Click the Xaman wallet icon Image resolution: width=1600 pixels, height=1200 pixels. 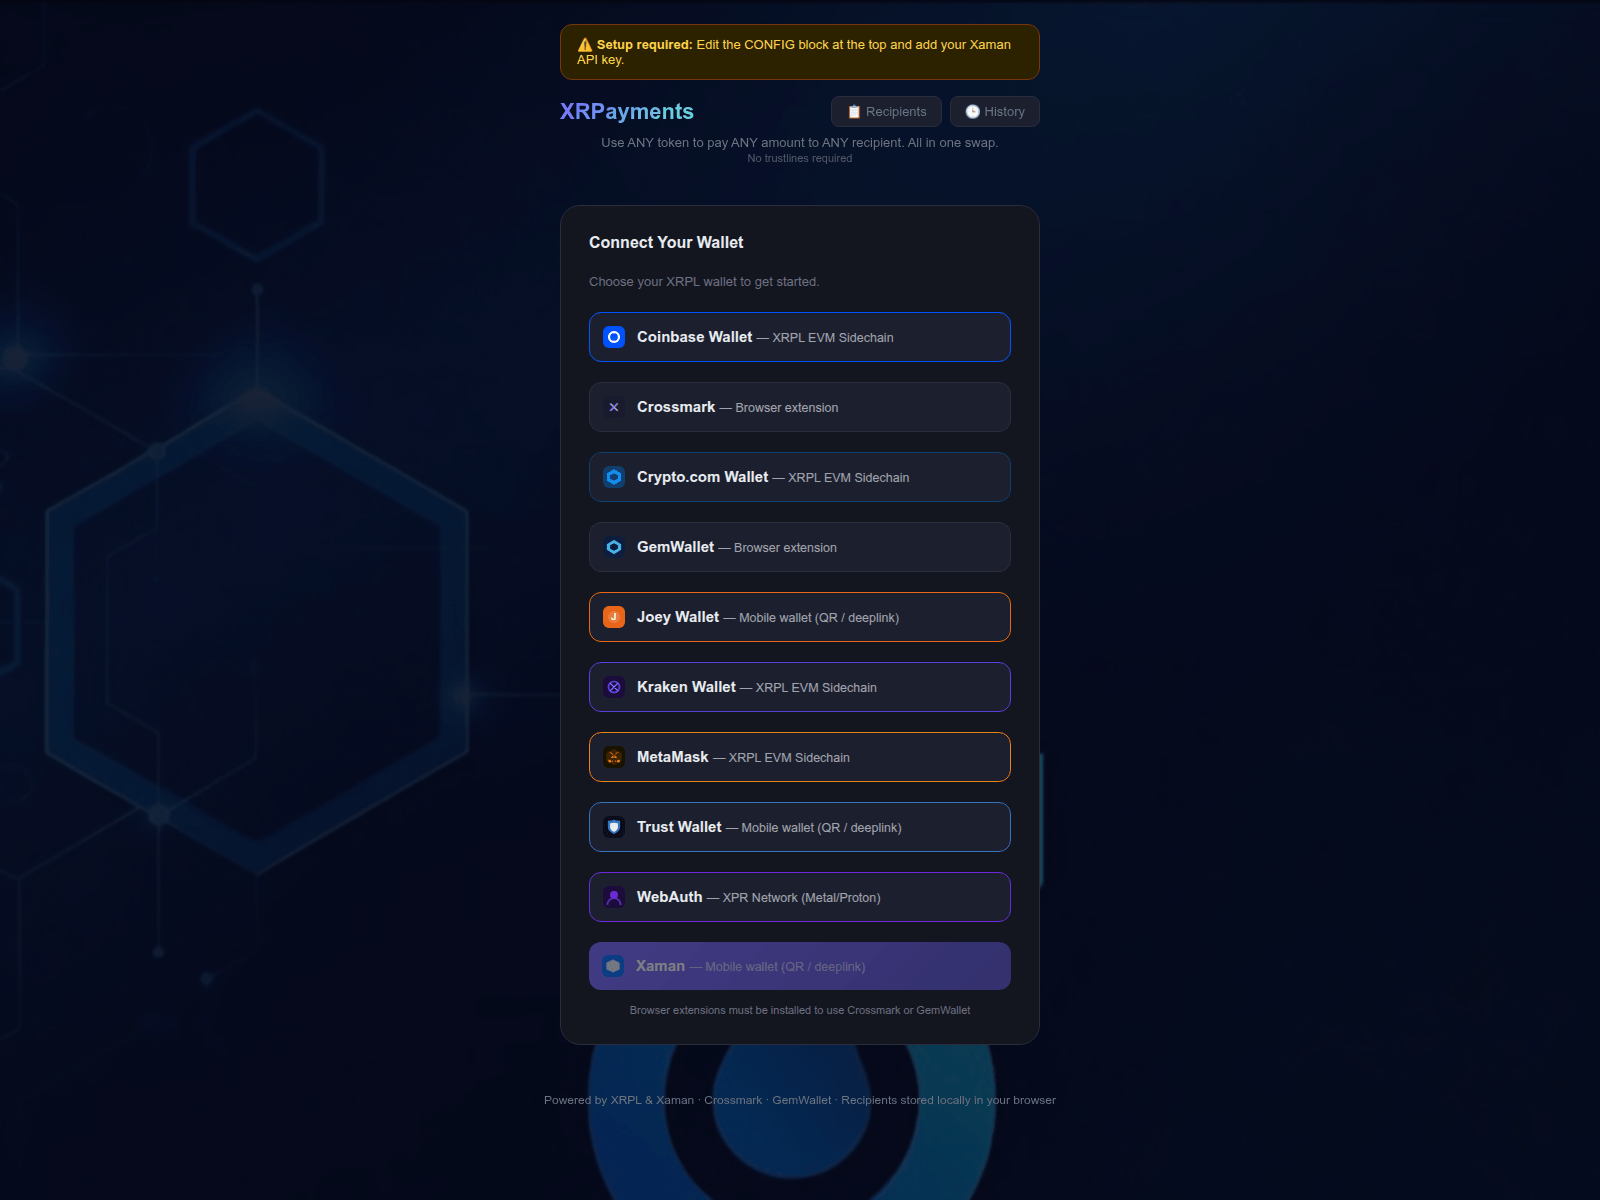click(x=614, y=966)
